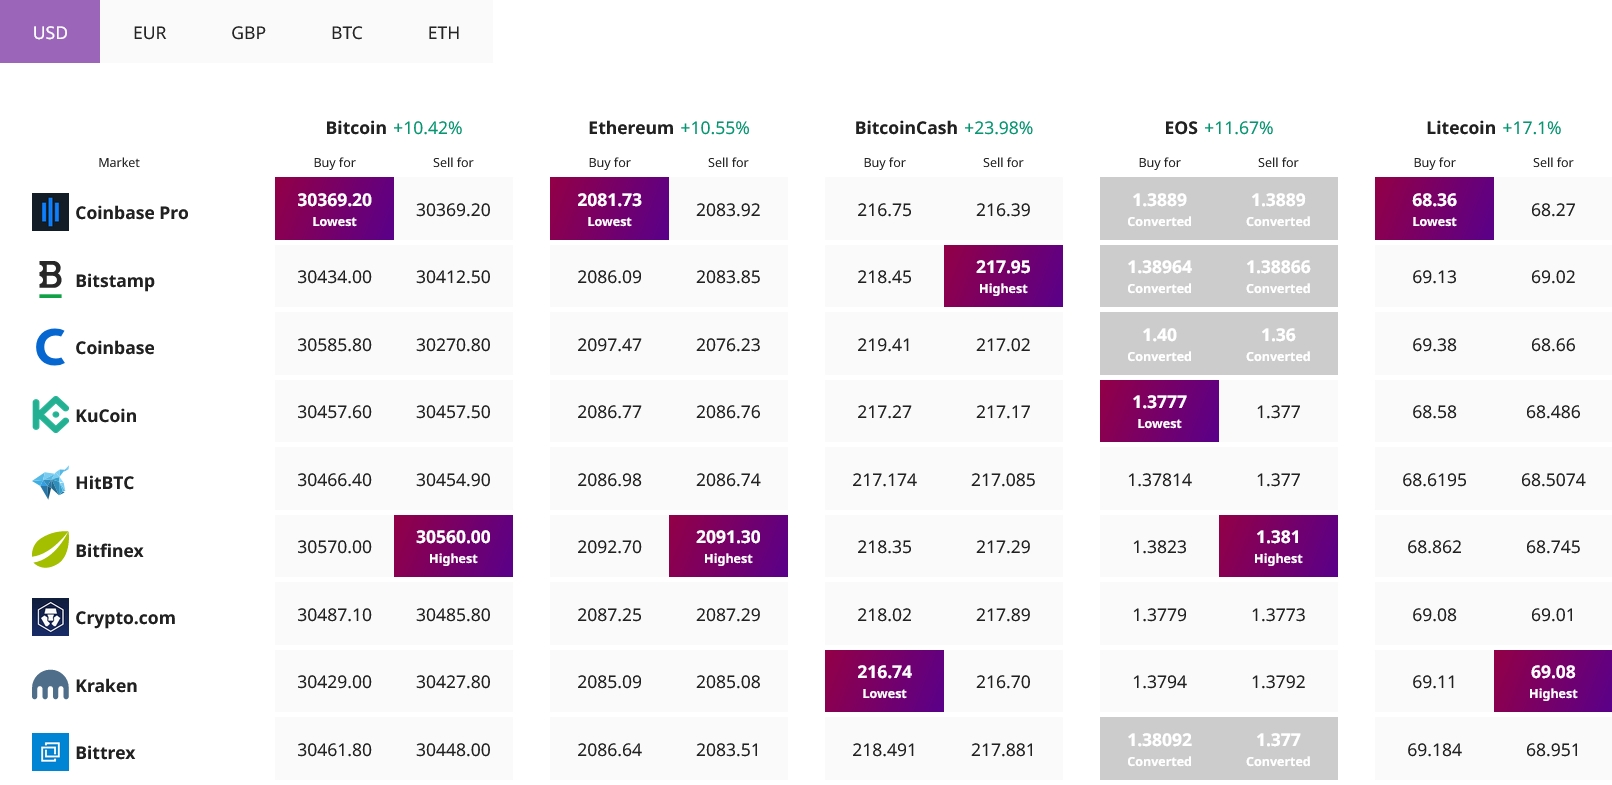Click Bitstamp converted EOS buy 1.38964
Viewport: 1612px width, 785px height.
1159,276
